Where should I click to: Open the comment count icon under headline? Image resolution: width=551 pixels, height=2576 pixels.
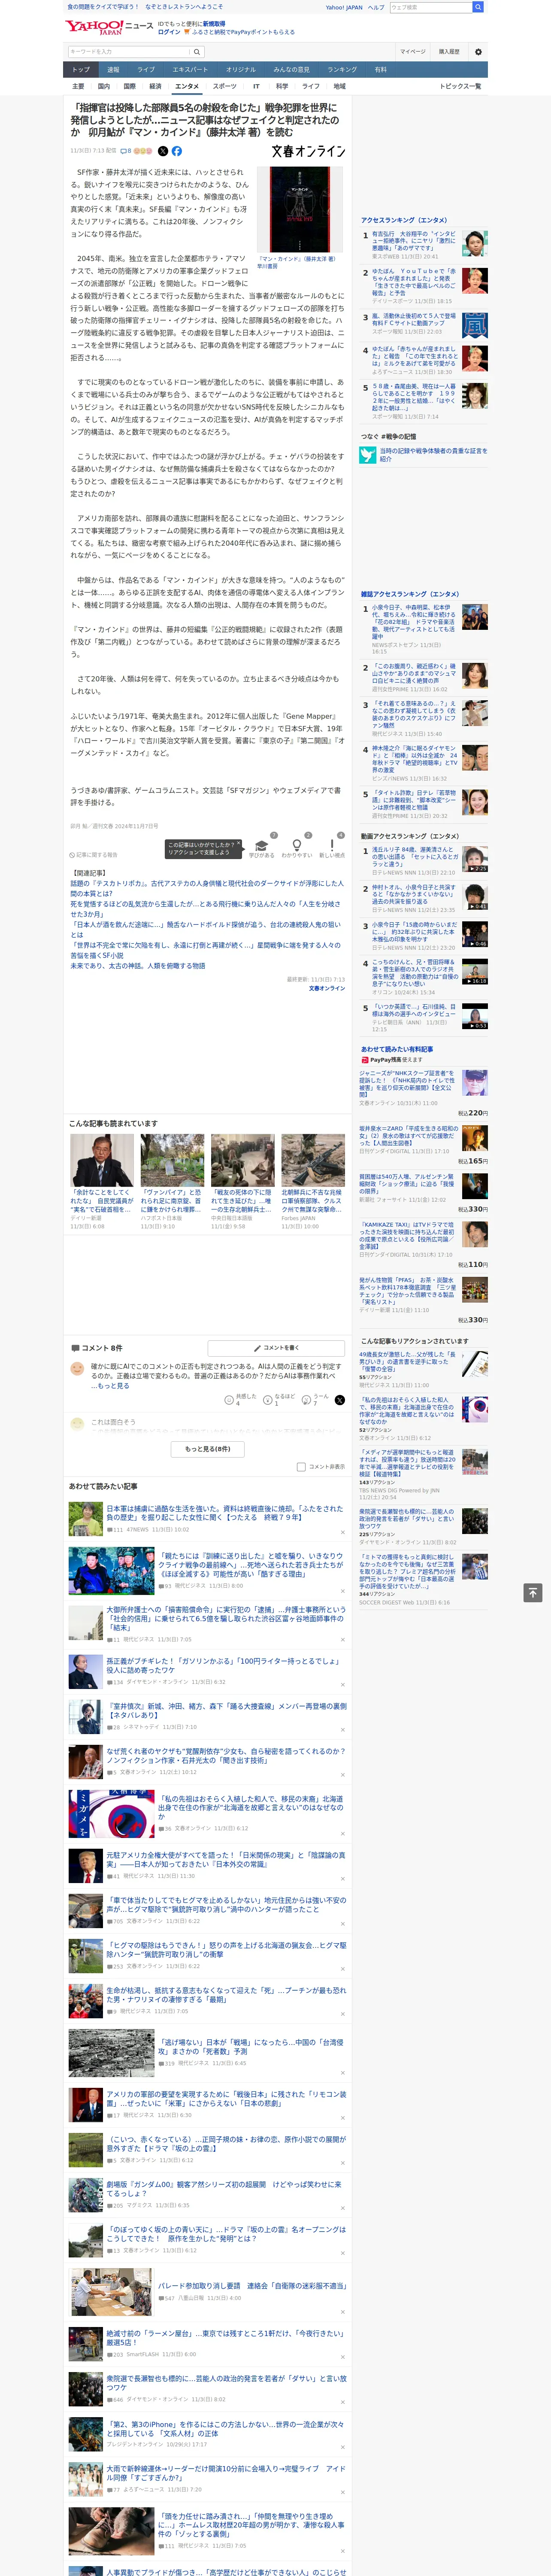coord(126,151)
